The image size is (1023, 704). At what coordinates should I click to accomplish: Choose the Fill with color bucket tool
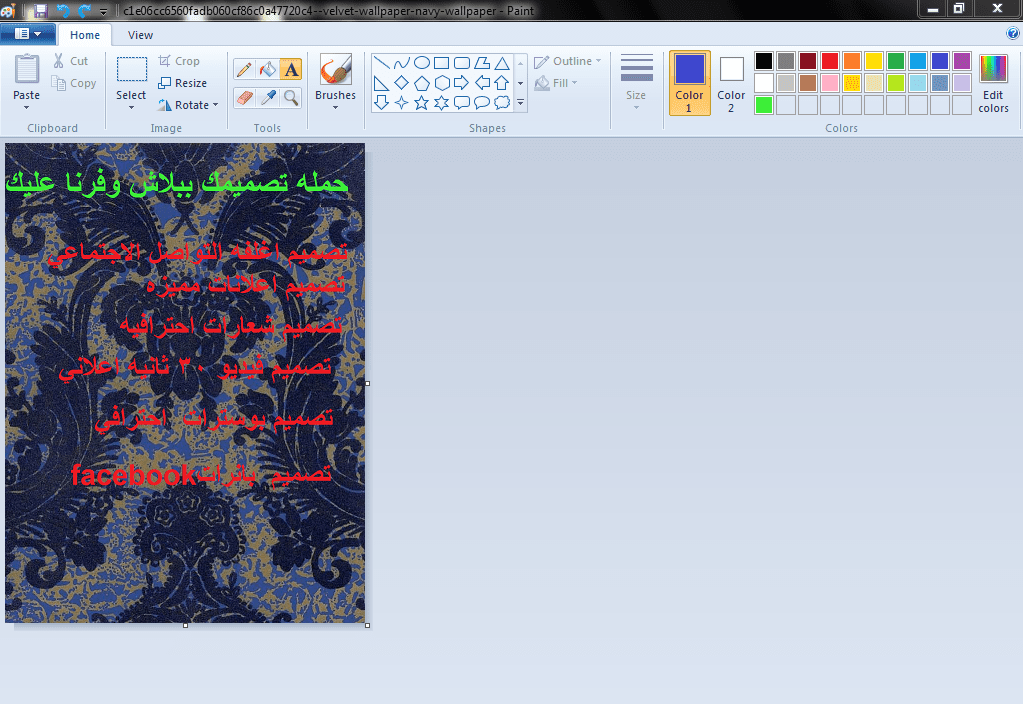(267, 69)
